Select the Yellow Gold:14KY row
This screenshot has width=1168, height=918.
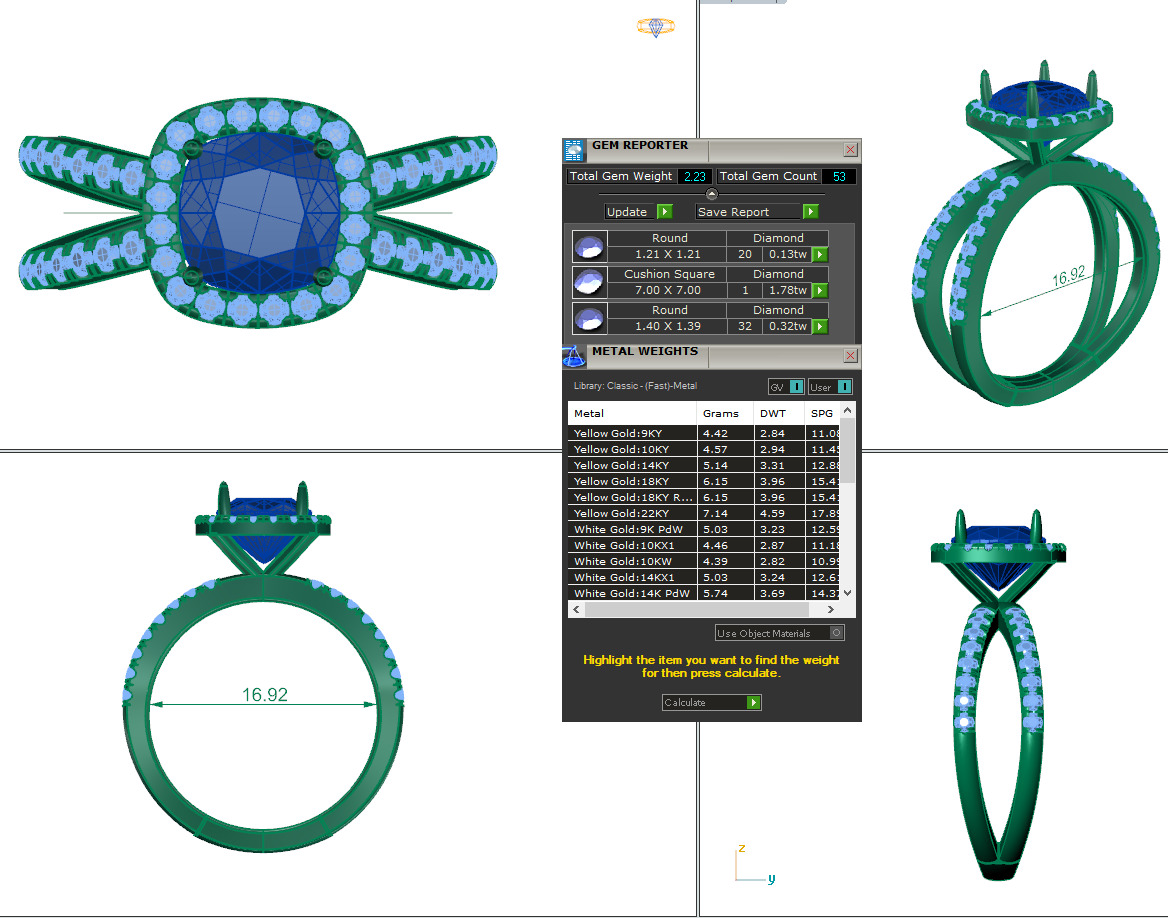coord(704,465)
